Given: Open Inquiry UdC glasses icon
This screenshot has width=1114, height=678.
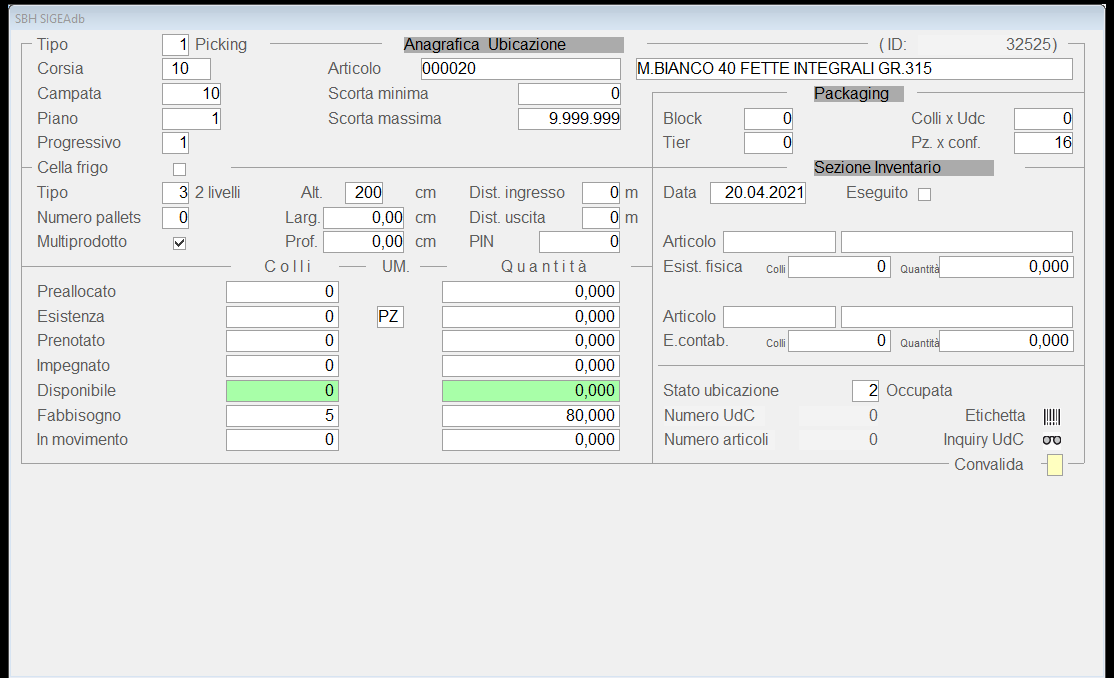Looking at the screenshot, I should pyautogui.click(x=1051, y=440).
